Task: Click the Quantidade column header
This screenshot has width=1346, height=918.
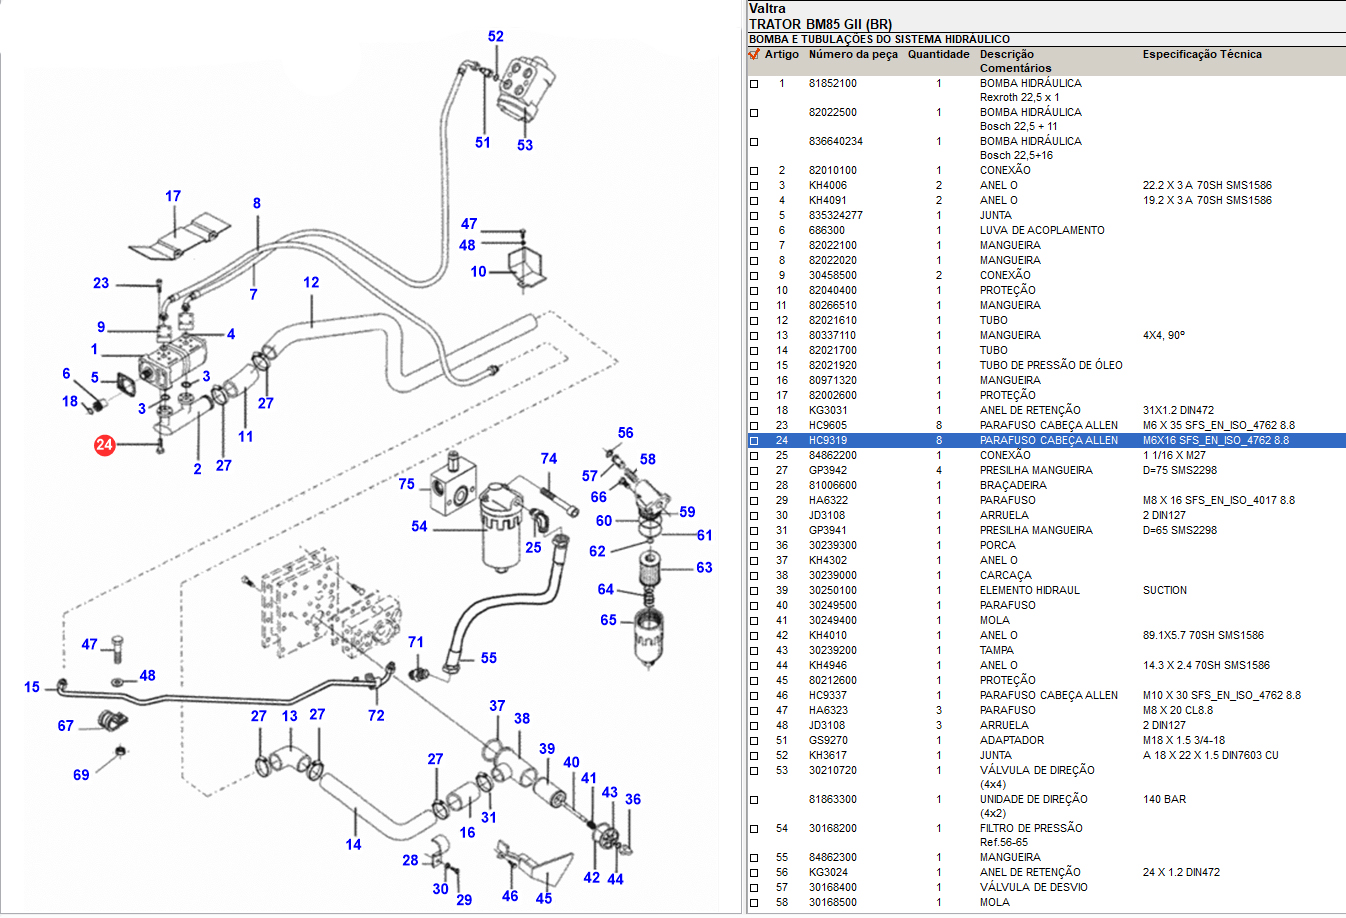Action: coord(938,55)
